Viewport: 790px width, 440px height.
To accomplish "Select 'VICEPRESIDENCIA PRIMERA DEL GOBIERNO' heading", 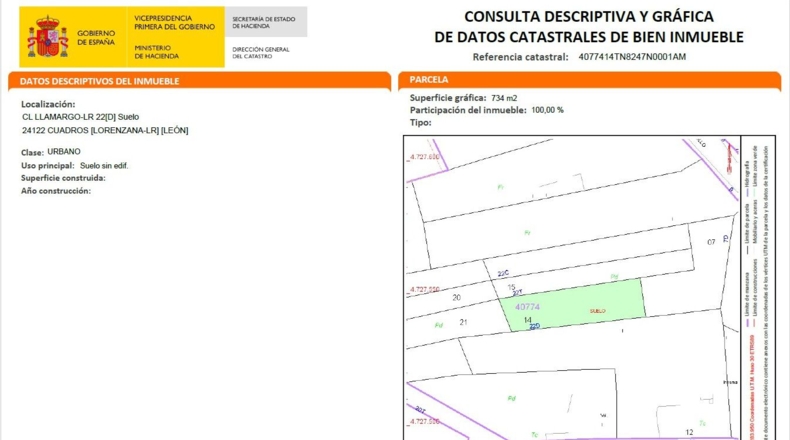I will (x=174, y=22).
